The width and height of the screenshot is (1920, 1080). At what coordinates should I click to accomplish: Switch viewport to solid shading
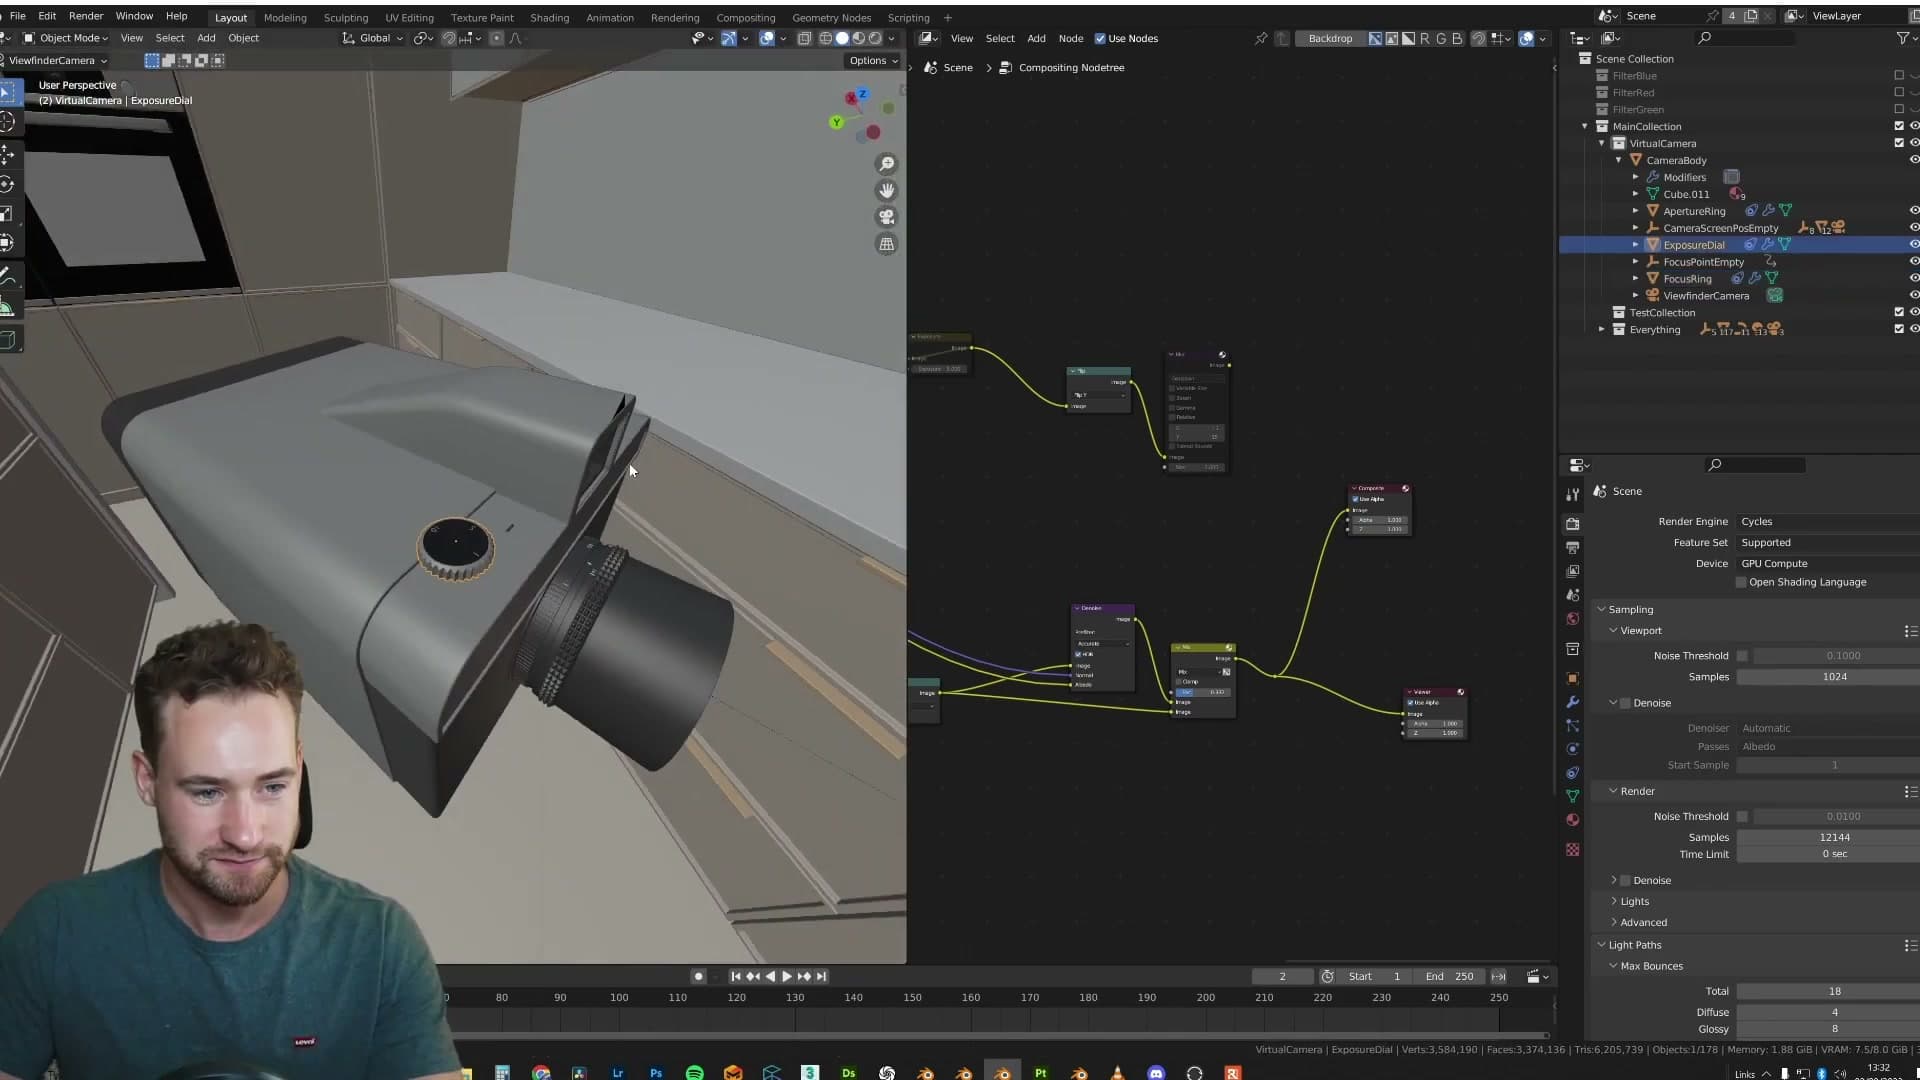pos(842,38)
